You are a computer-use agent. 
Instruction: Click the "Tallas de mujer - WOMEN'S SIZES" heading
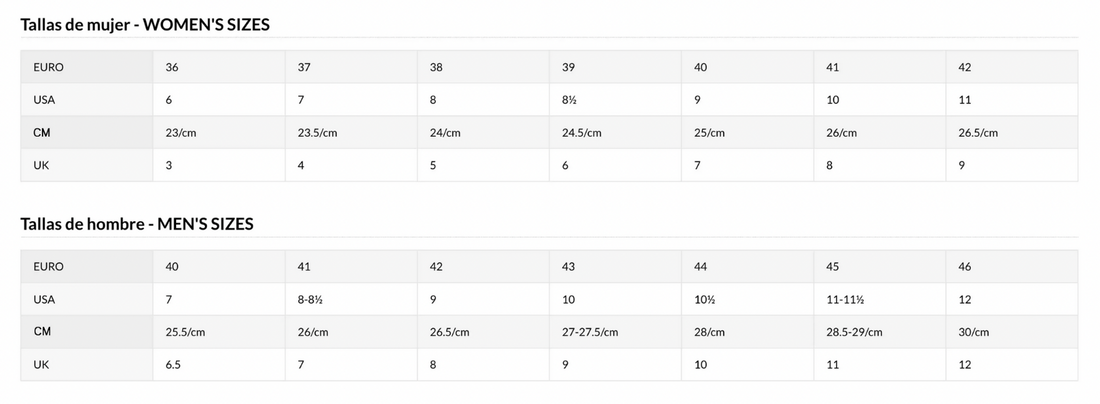pos(145,24)
